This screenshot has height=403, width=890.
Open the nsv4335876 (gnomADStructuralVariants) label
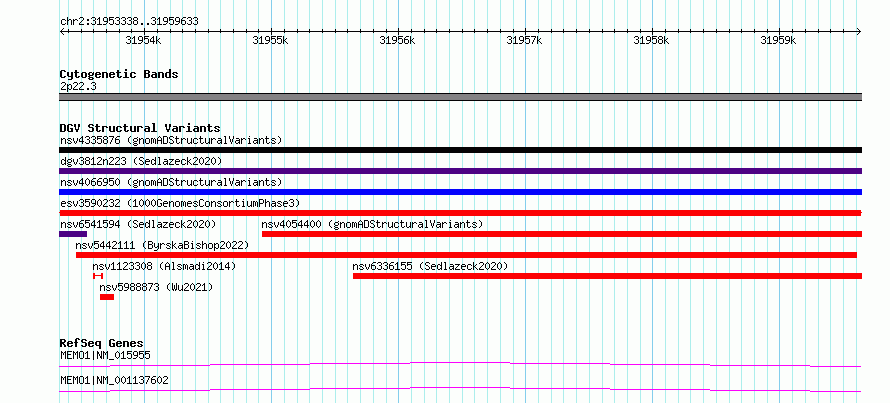pos(171,140)
